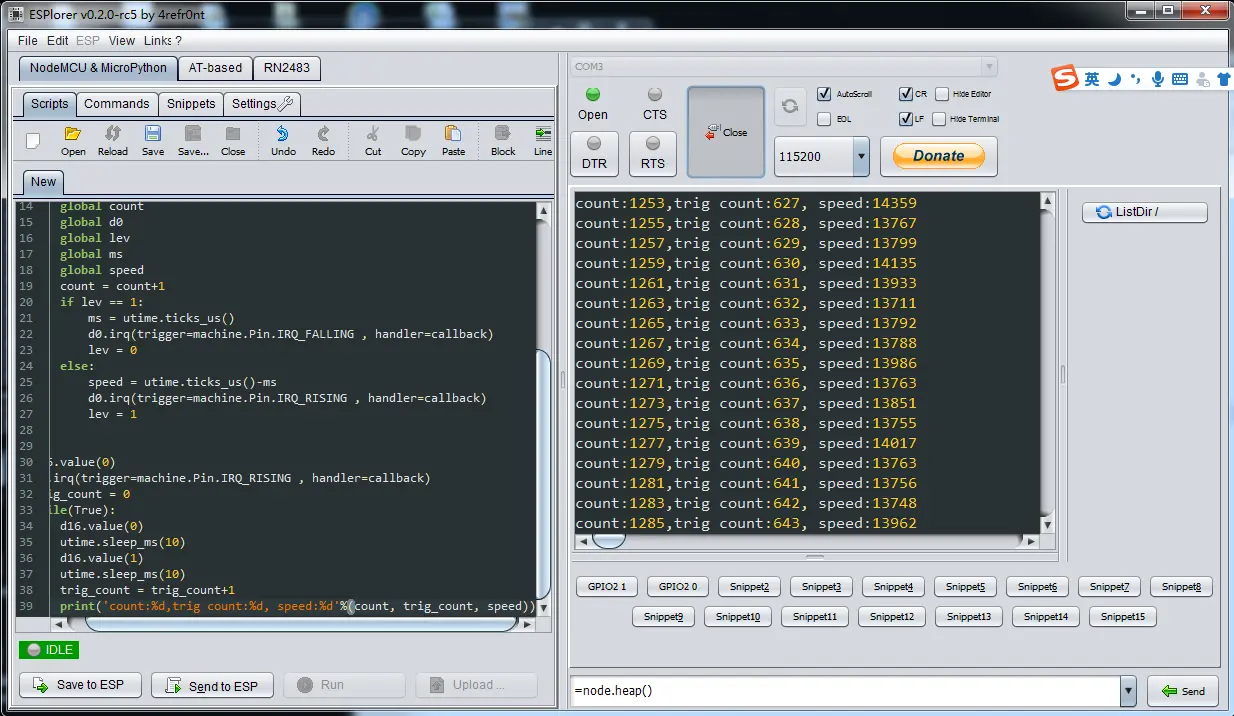1234x716 pixels.
Task: Open the COM3 port dropdown
Action: pos(988,67)
